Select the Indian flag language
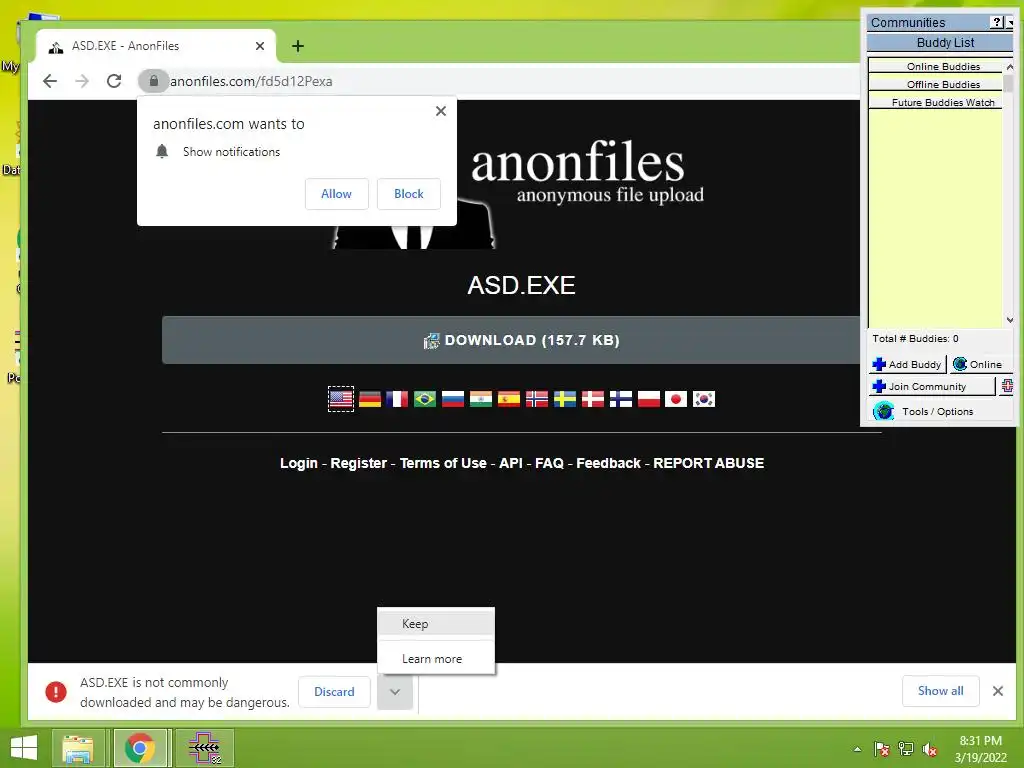The image size is (1024, 768). point(481,398)
